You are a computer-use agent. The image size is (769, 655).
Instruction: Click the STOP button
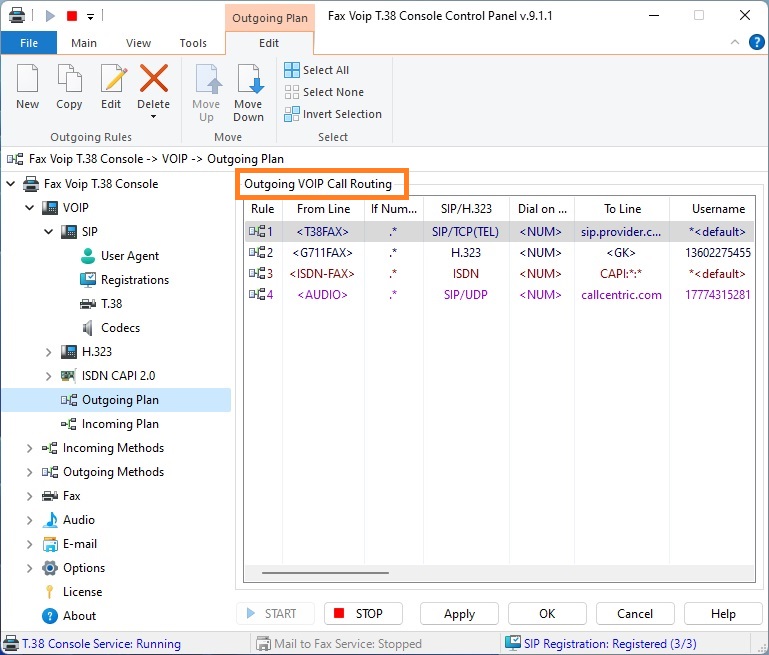[x=363, y=614]
